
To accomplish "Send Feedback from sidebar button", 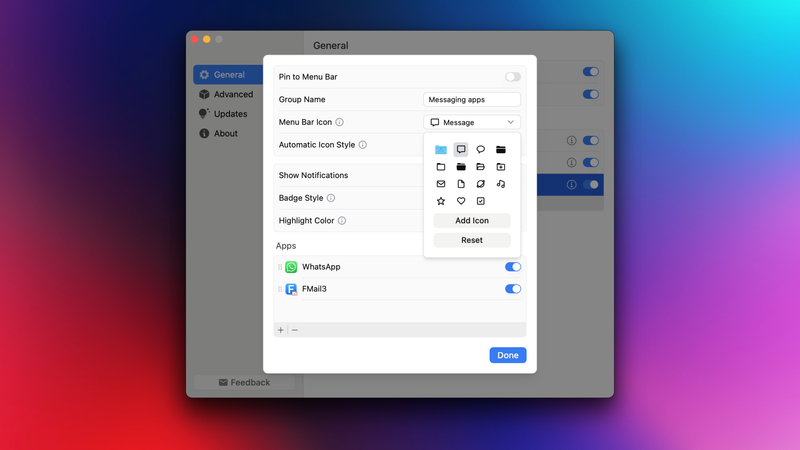I will click(x=244, y=382).
